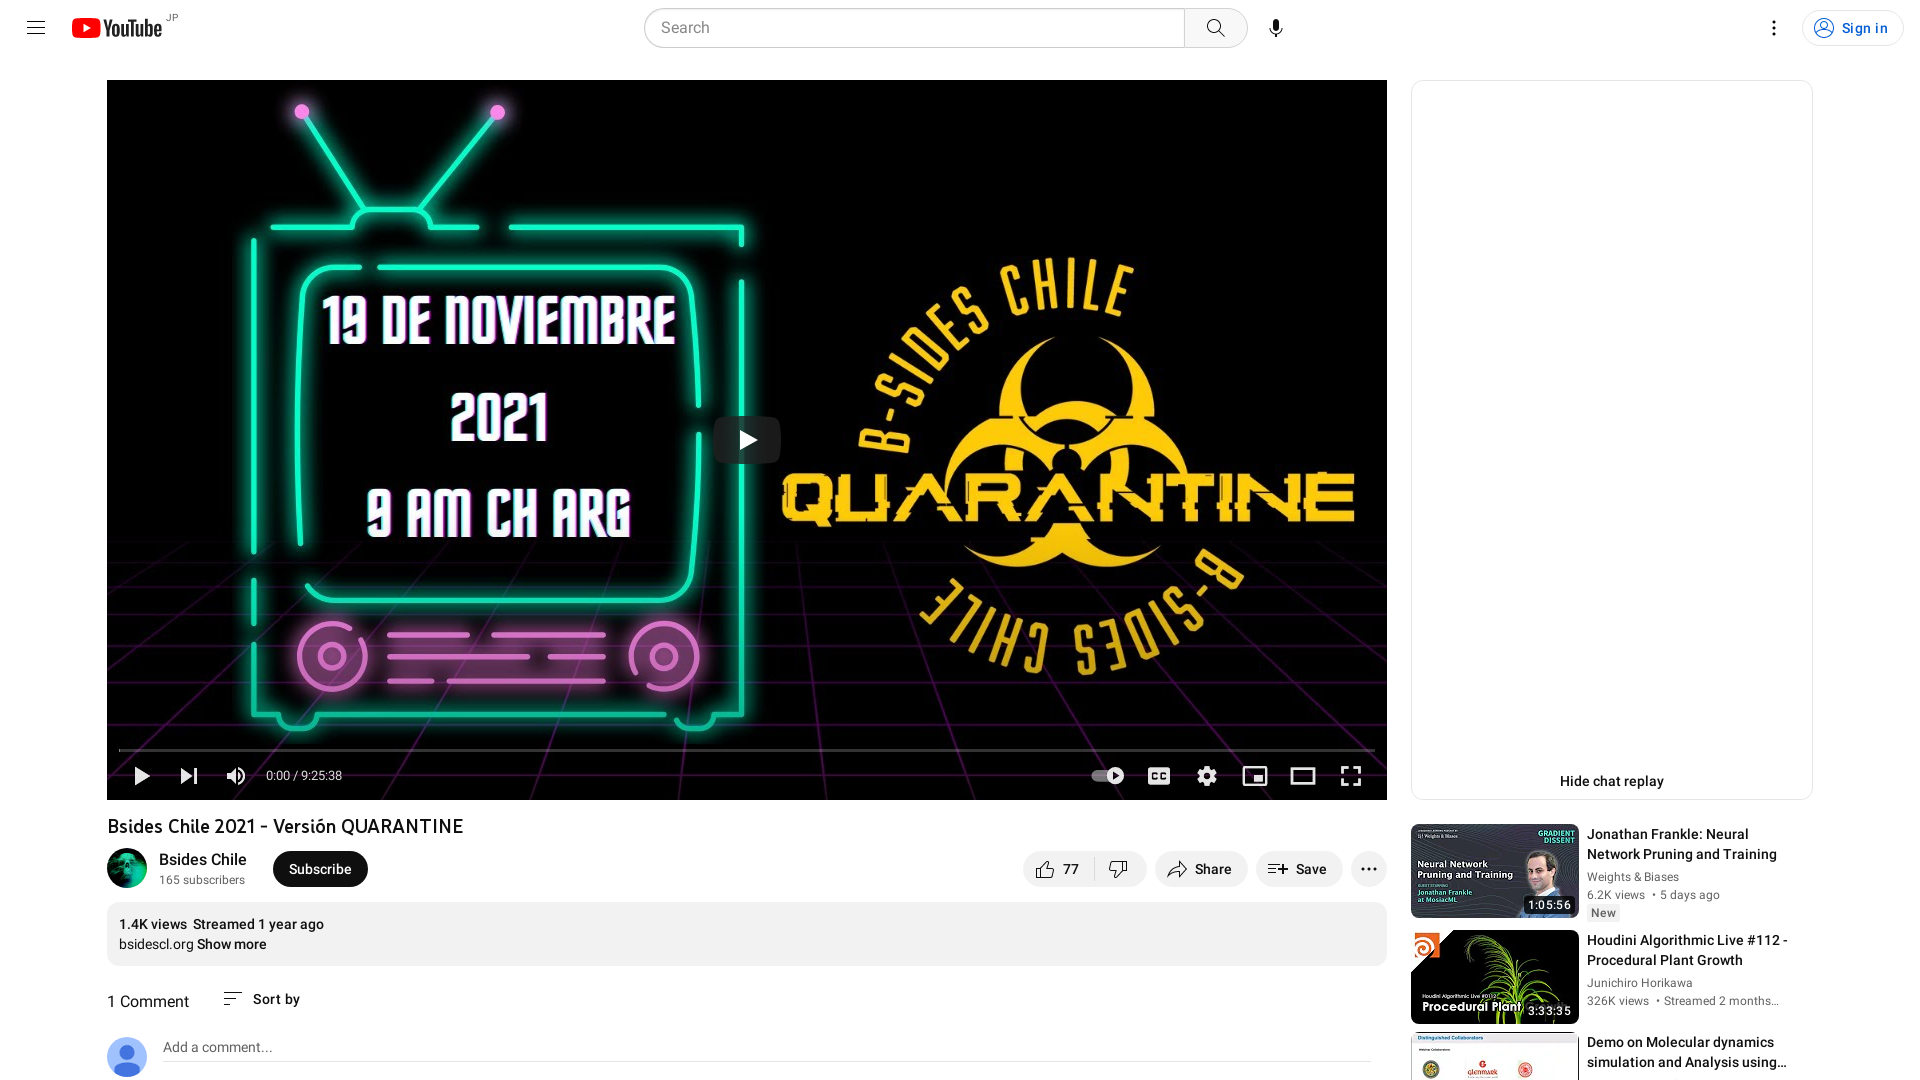Seek on the video progress bar

[x=747, y=750]
